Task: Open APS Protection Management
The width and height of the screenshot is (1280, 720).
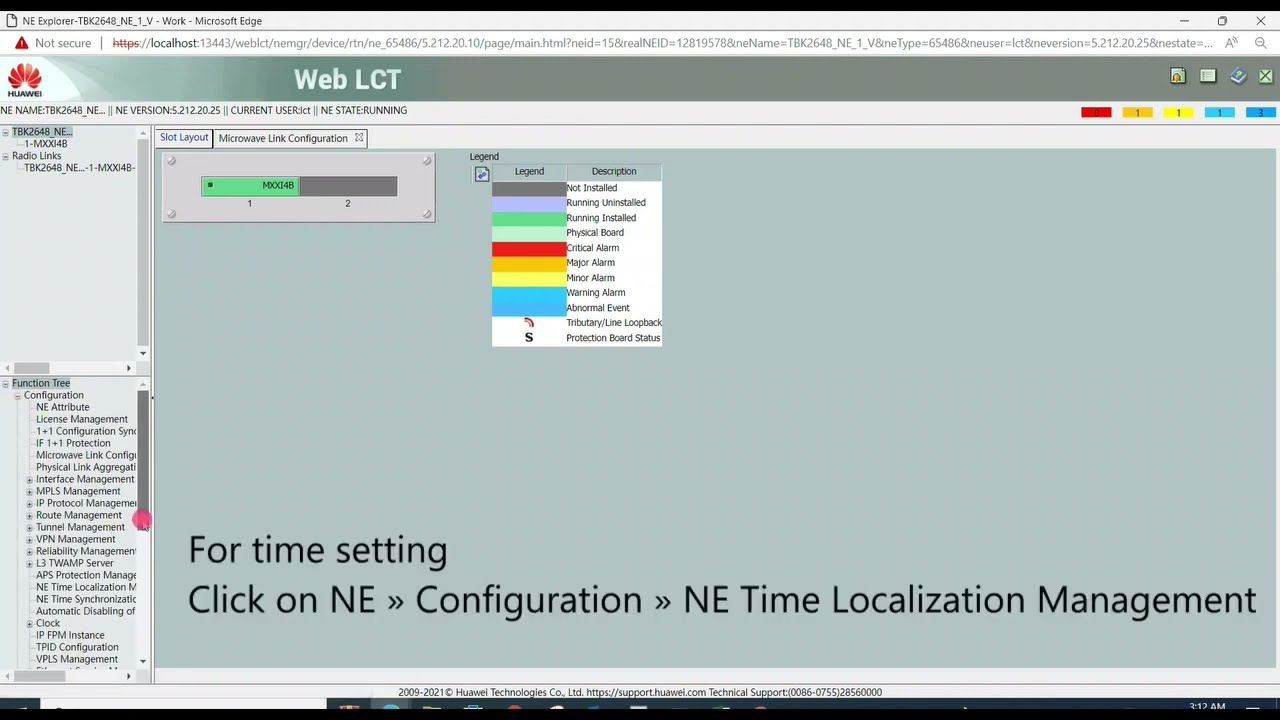Action: coord(86,575)
